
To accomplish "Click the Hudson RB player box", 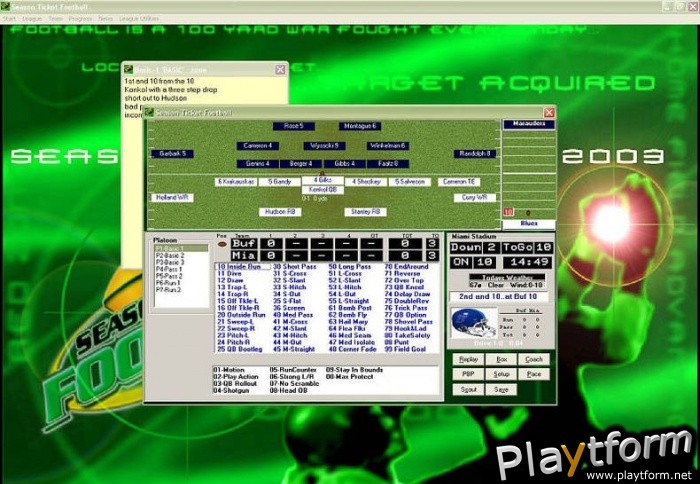I will point(280,212).
